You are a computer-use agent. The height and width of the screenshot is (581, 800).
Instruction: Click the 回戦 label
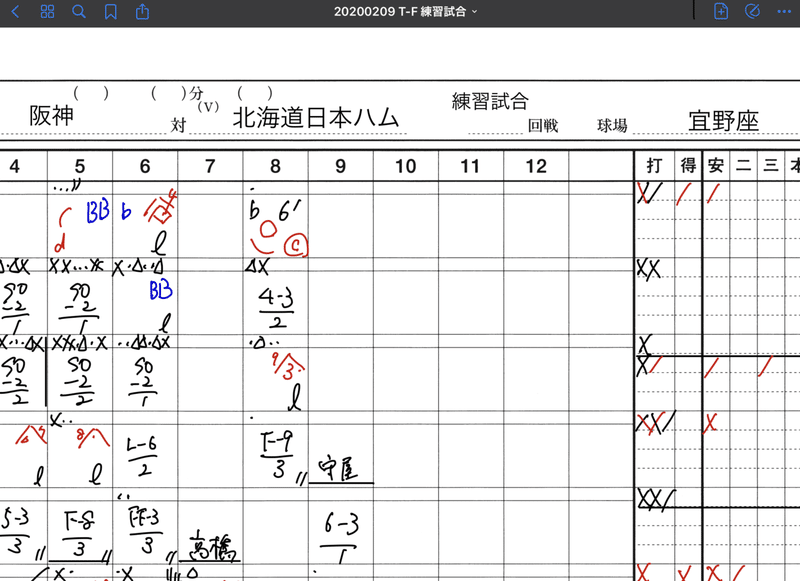(543, 125)
